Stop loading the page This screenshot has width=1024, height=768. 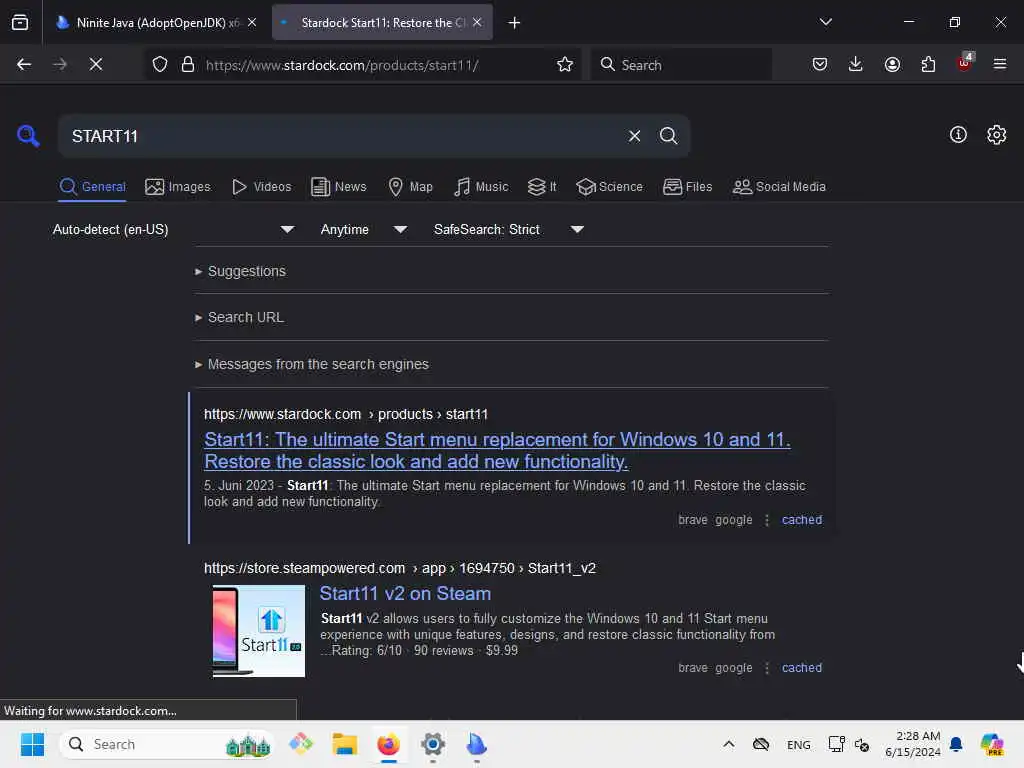pos(95,65)
